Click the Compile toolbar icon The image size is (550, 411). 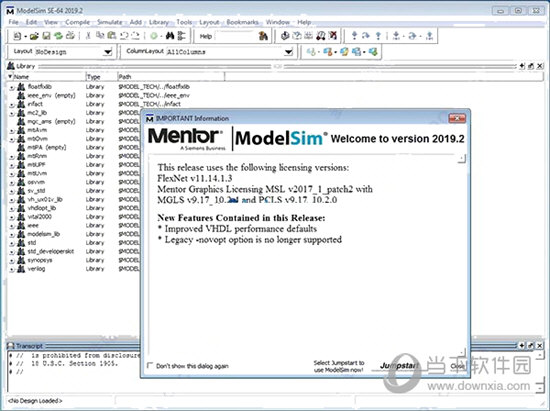click(x=285, y=36)
